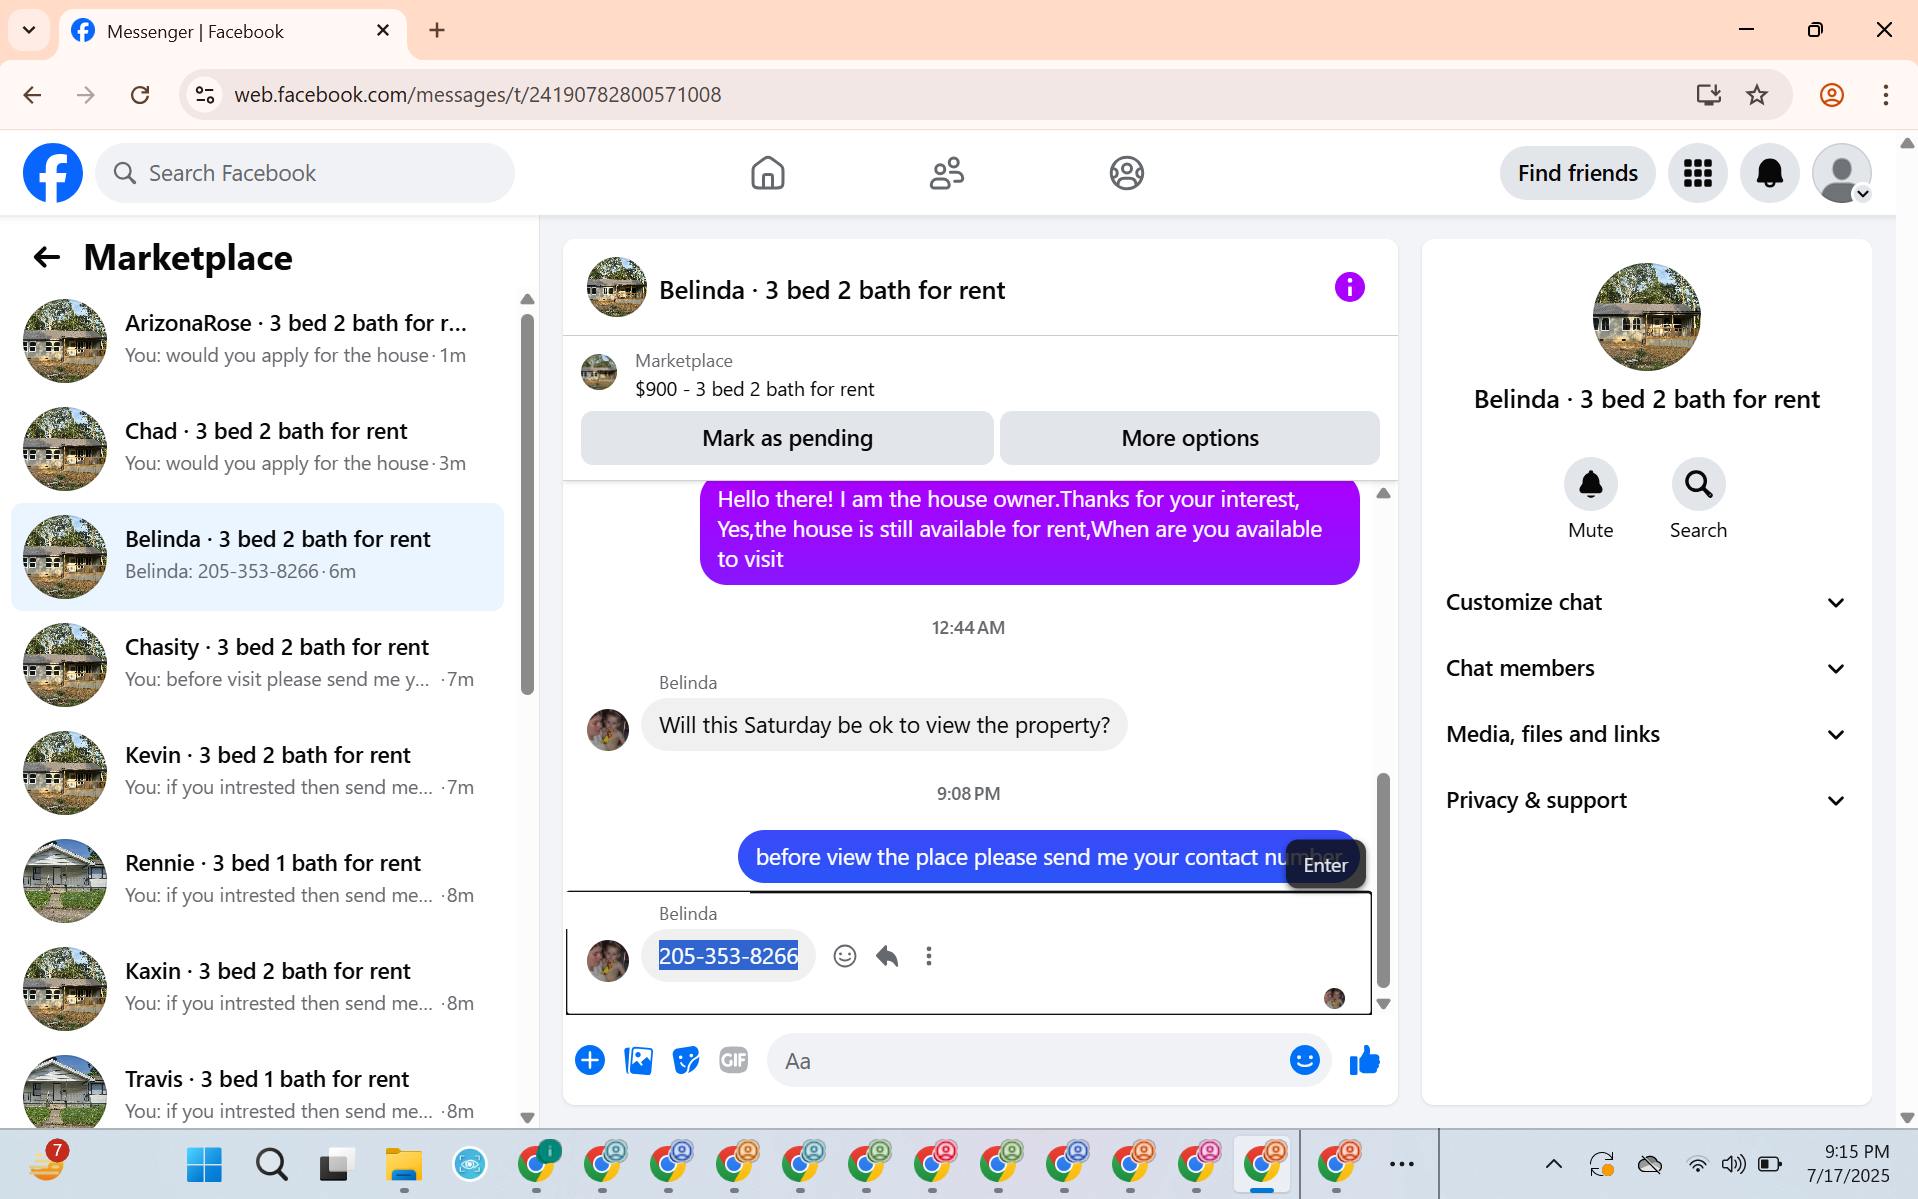Screen dimensions: 1918x1199
Task: Open File Explorer from taskbar
Action: click(x=403, y=1164)
